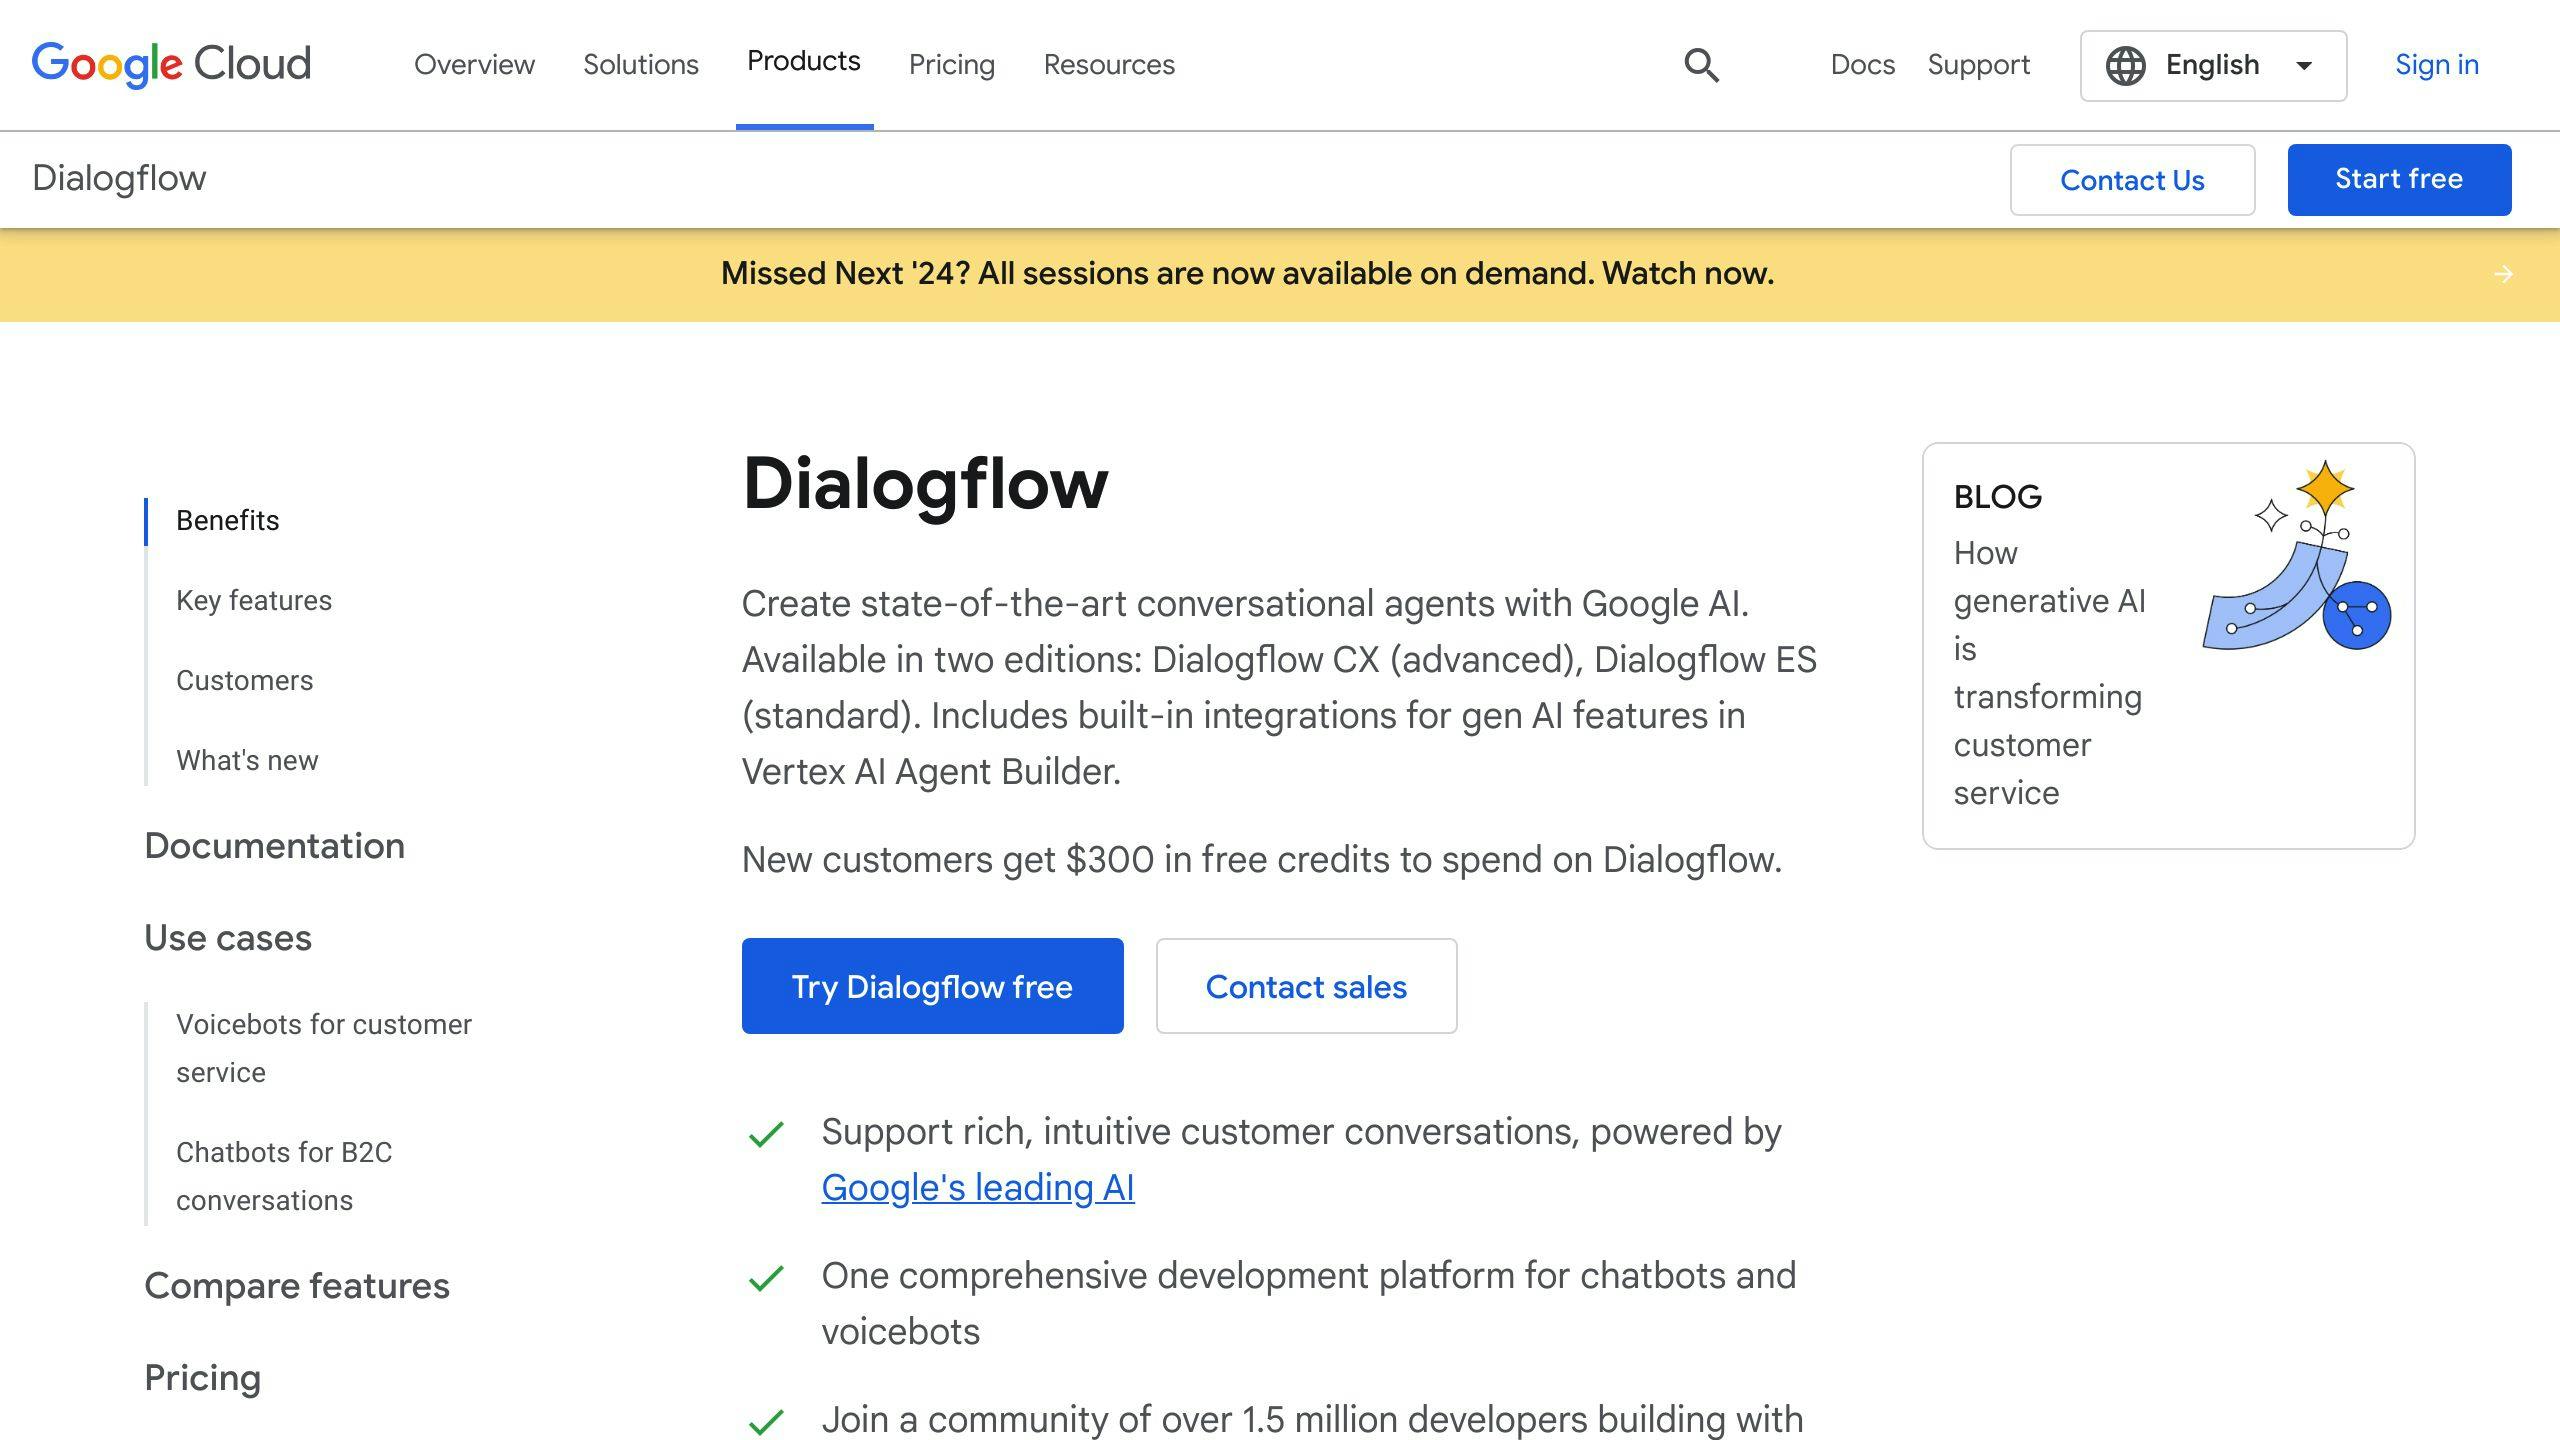Click the Dialogflow logo in top-left

tap(118, 178)
